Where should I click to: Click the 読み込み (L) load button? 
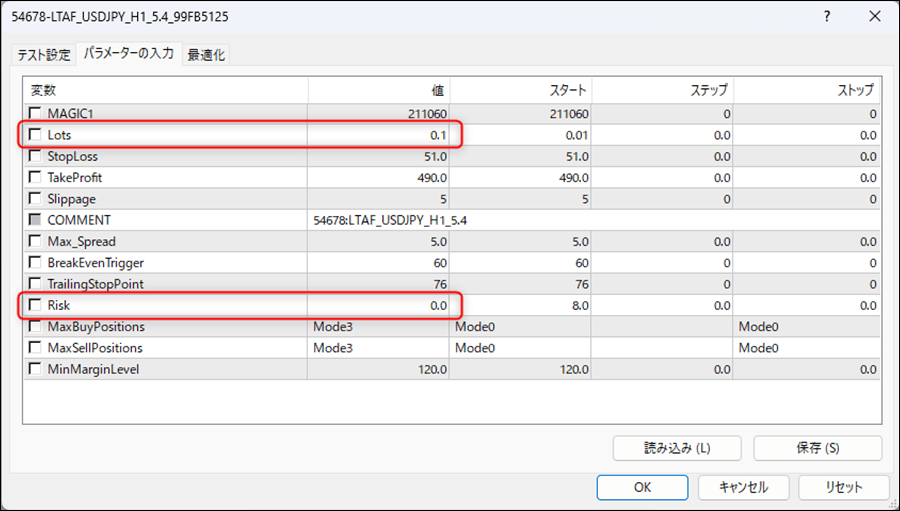(x=676, y=448)
